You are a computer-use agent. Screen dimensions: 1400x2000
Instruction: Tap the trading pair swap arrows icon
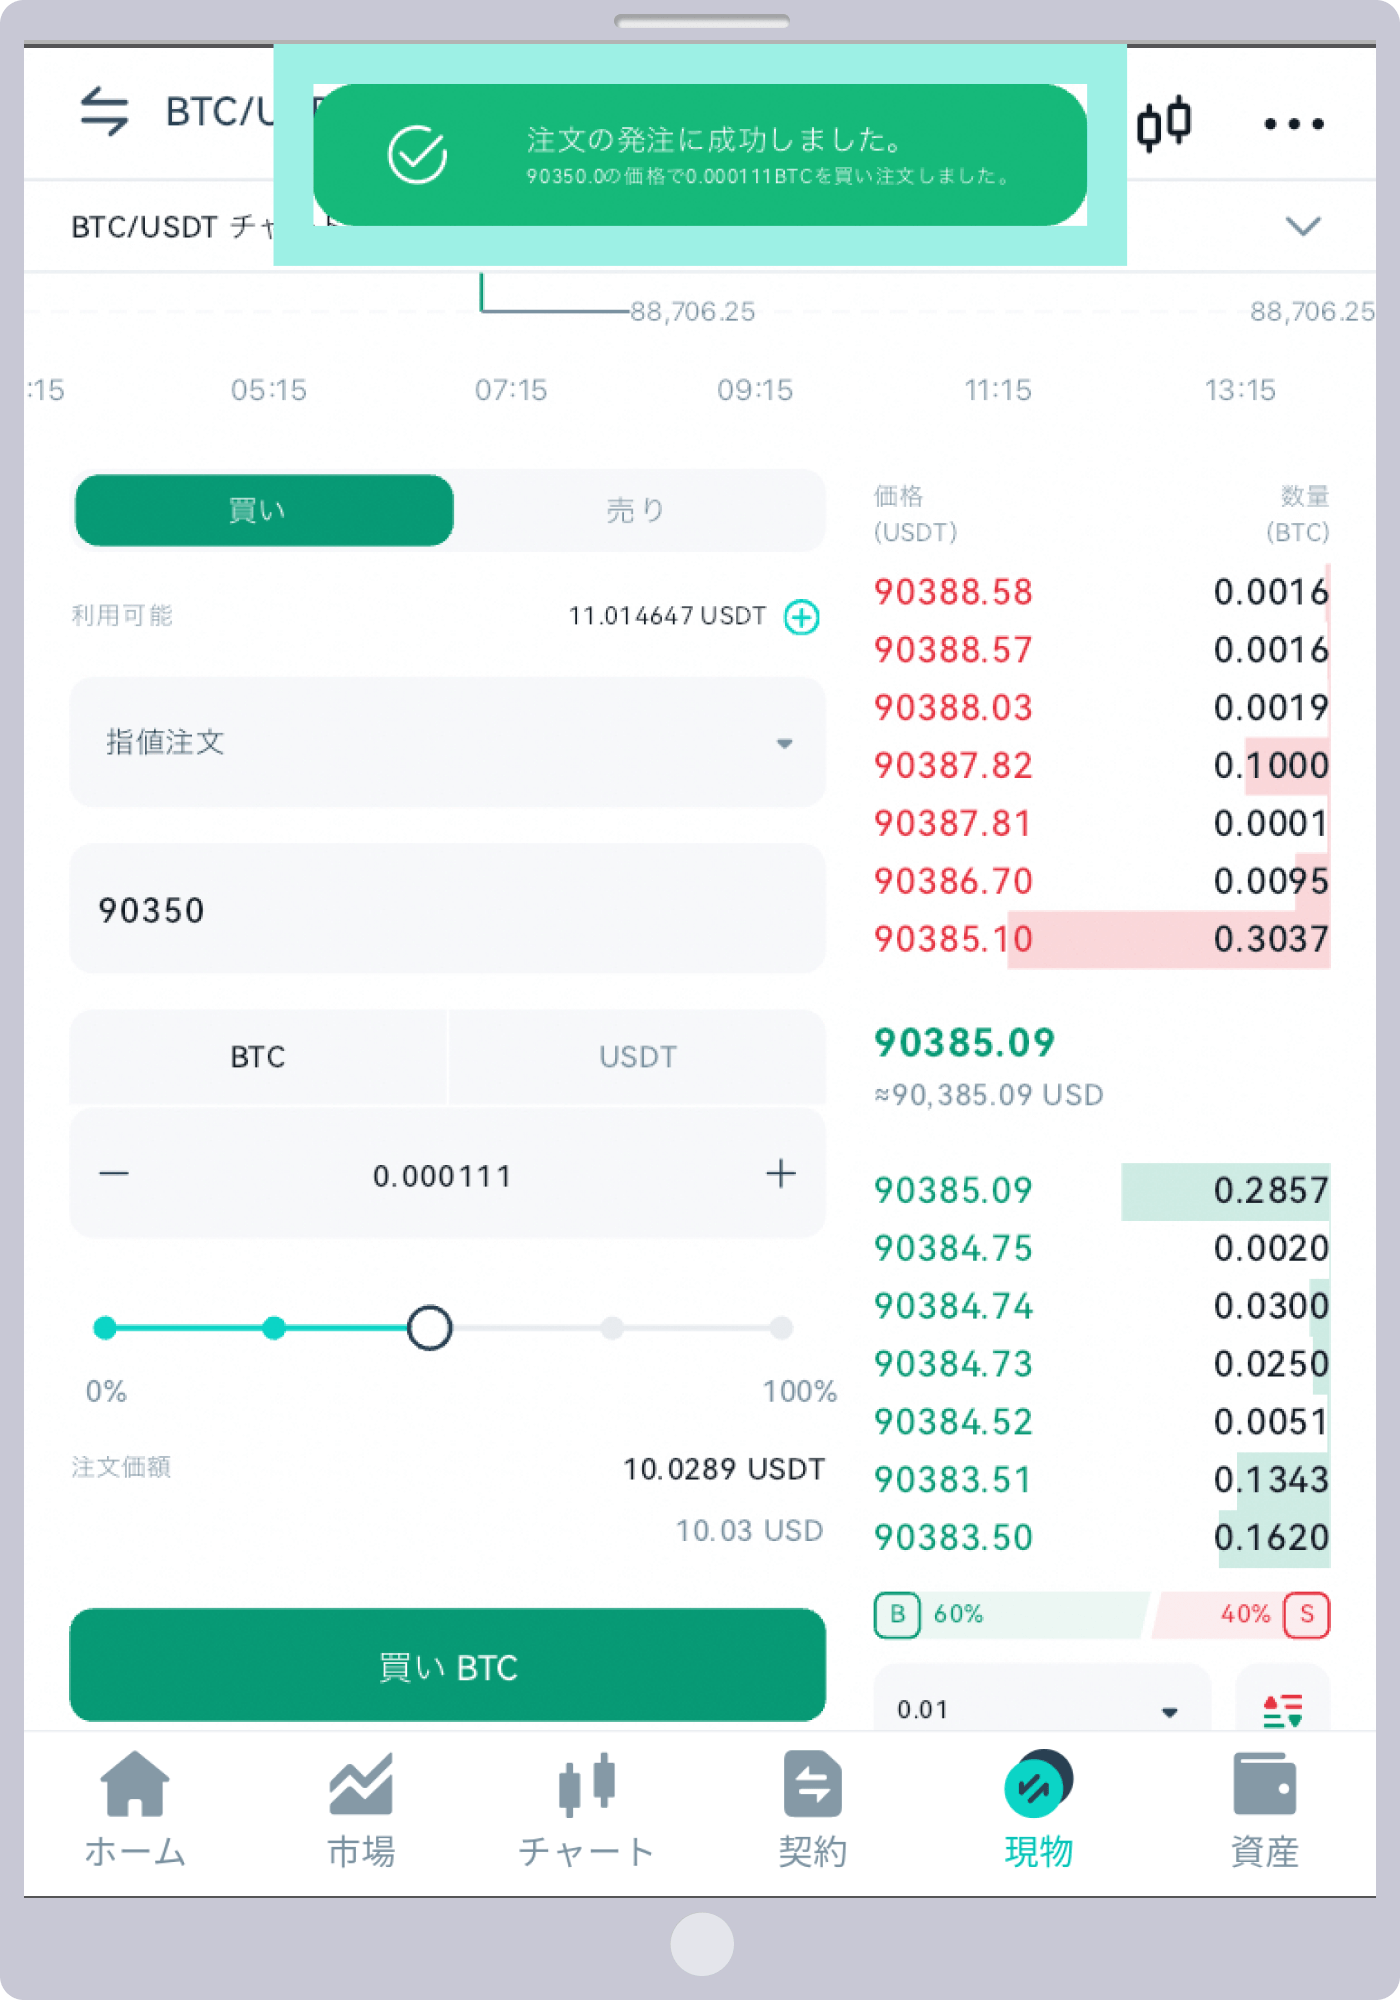click(x=105, y=111)
